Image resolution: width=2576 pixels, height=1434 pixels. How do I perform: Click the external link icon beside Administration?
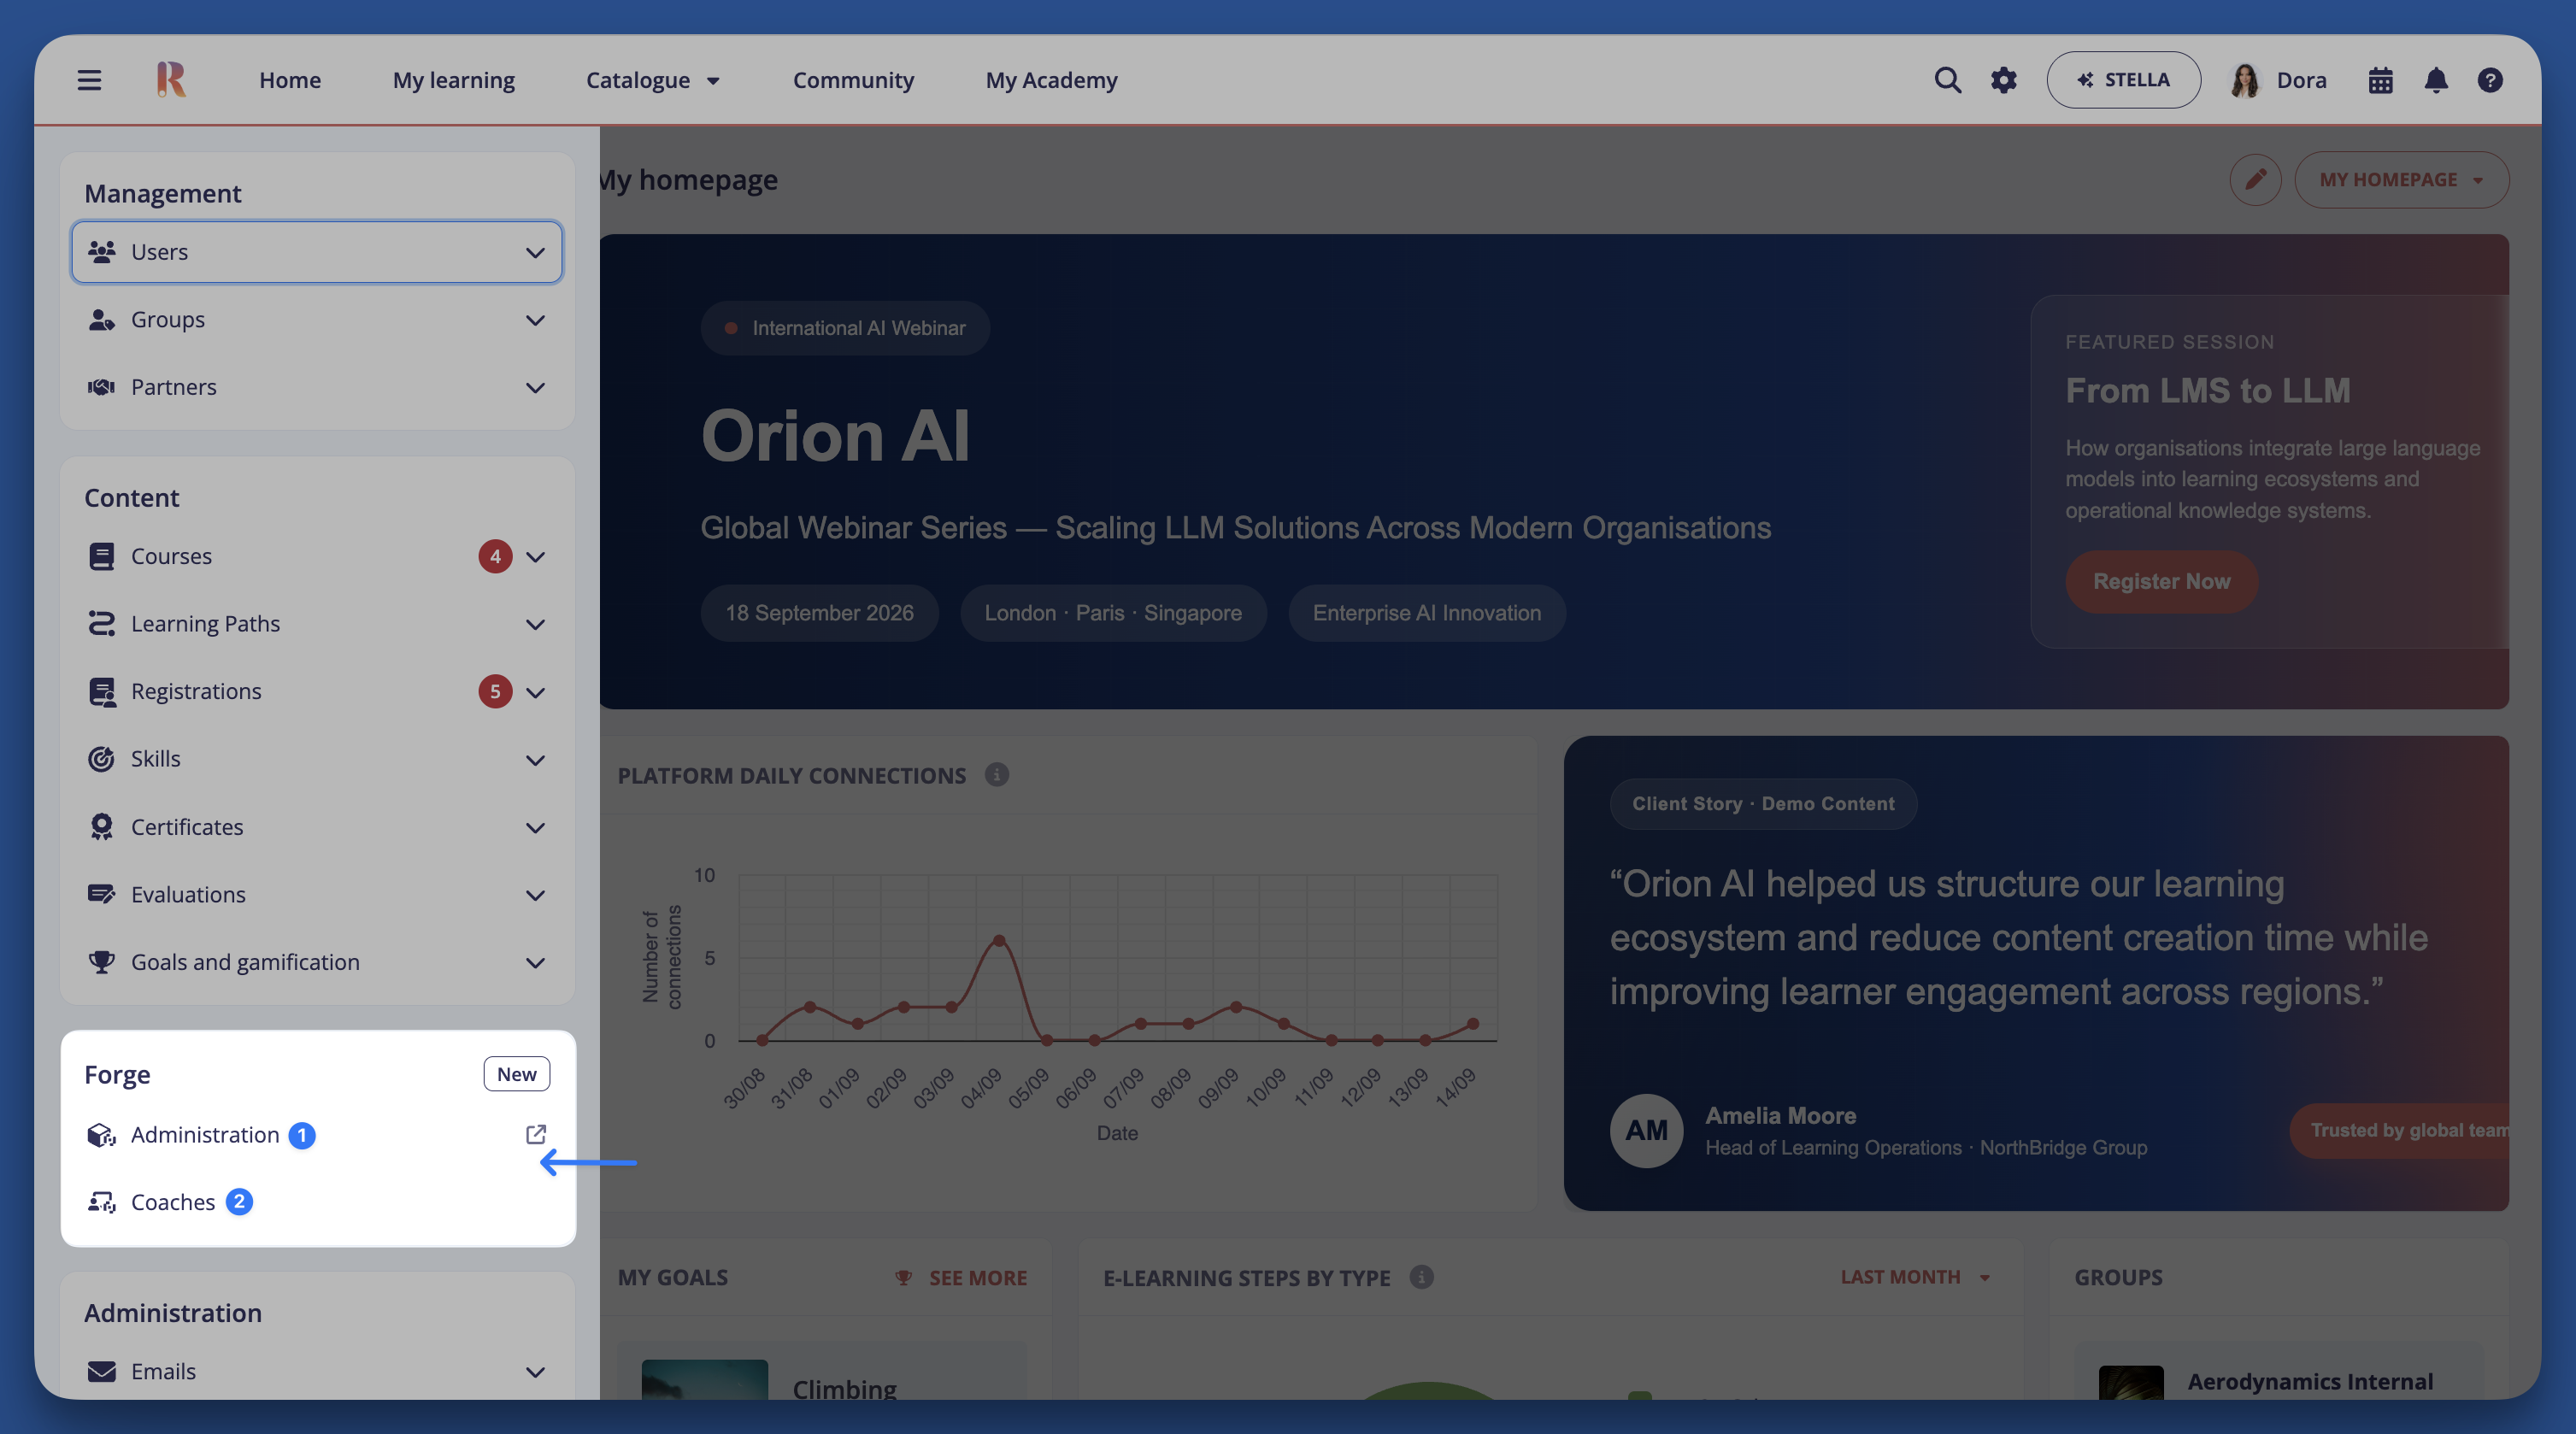(536, 1134)
